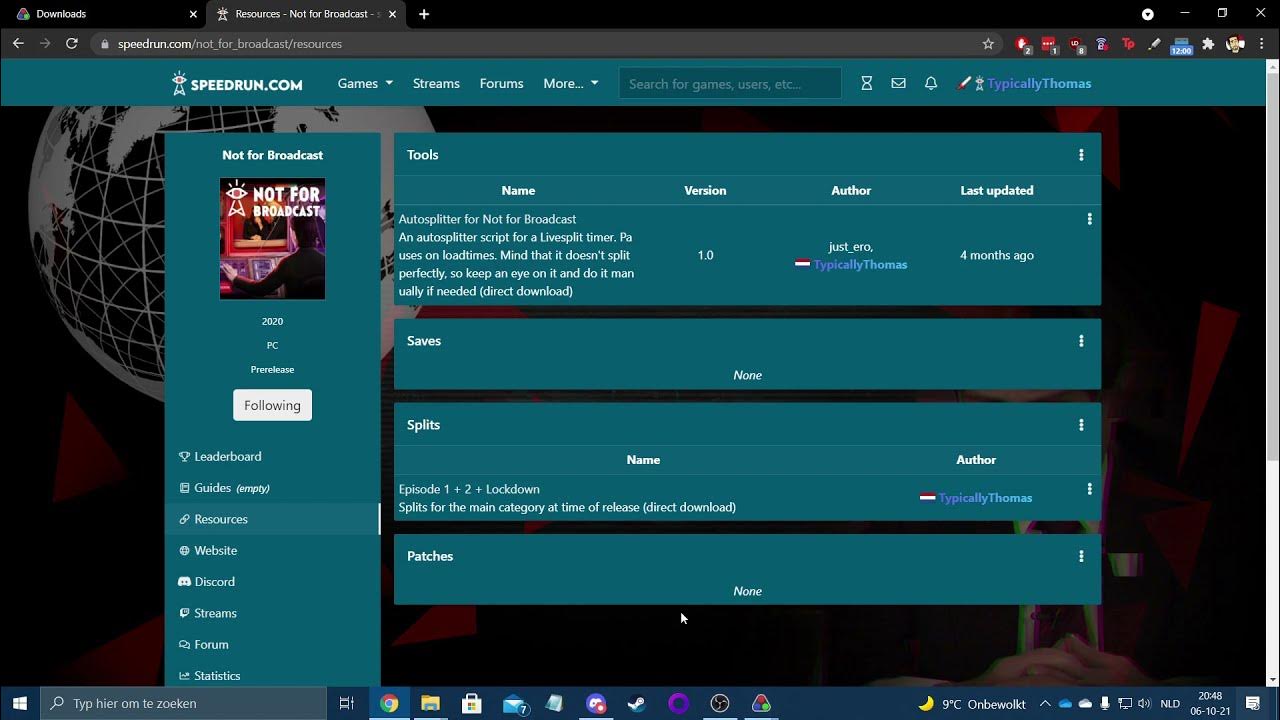This screenshot has height=720, width=1280.
Task: Open the Streams nav item
Action: point(436,84)
